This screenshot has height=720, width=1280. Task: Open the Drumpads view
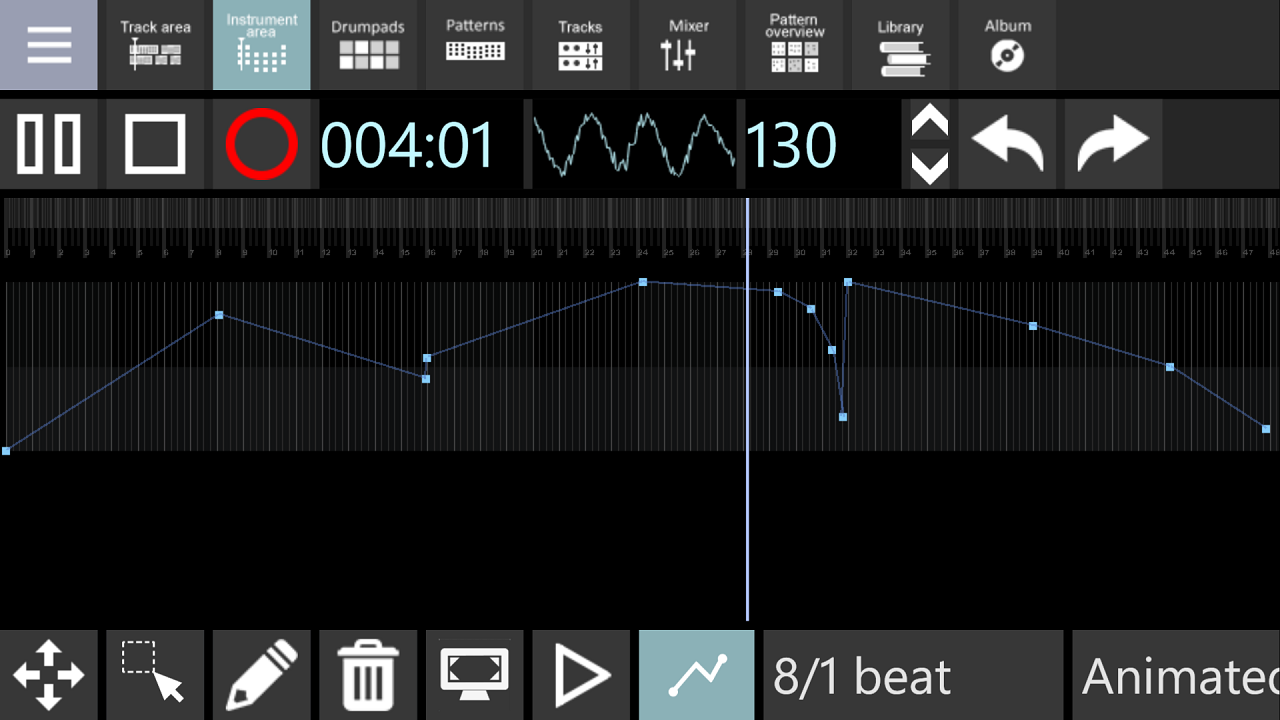click(x=368, y=45)
